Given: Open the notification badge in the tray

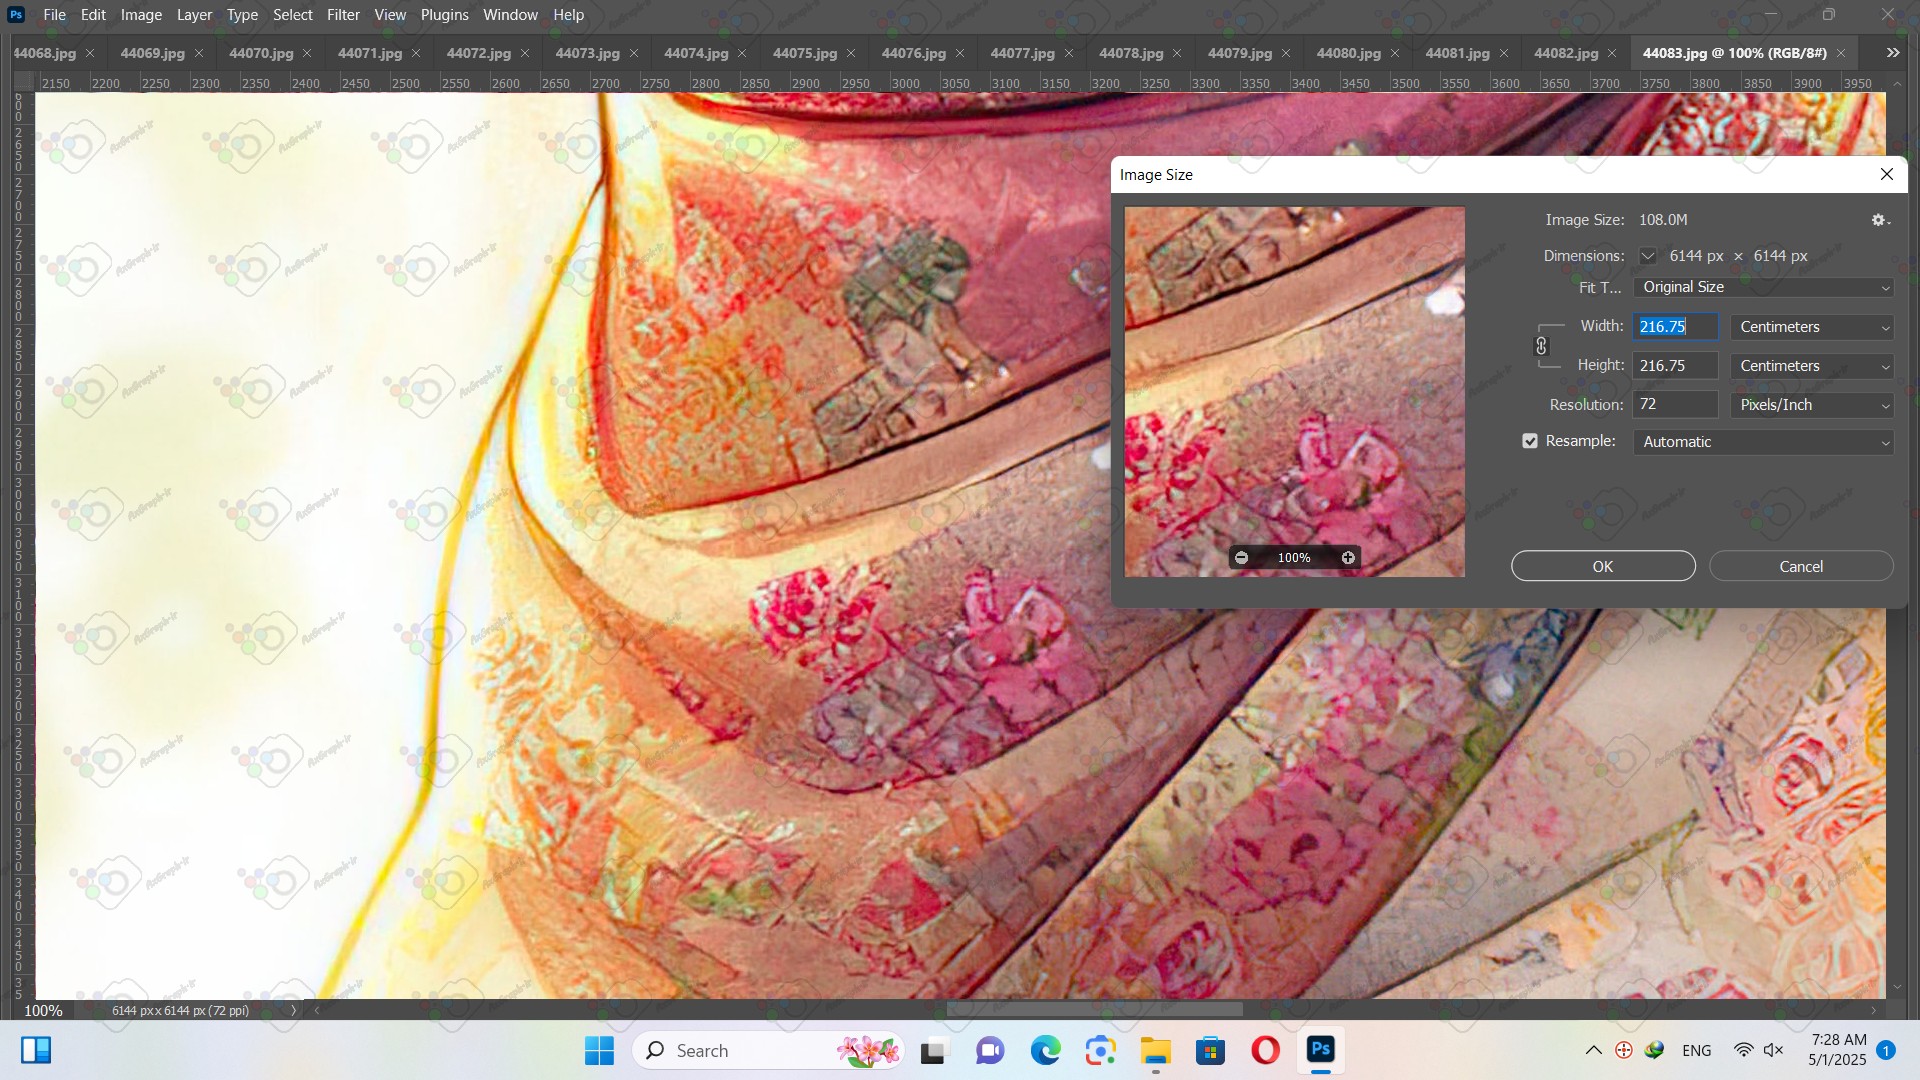Looking at the screenshot, I should tap(1886, 1050).
